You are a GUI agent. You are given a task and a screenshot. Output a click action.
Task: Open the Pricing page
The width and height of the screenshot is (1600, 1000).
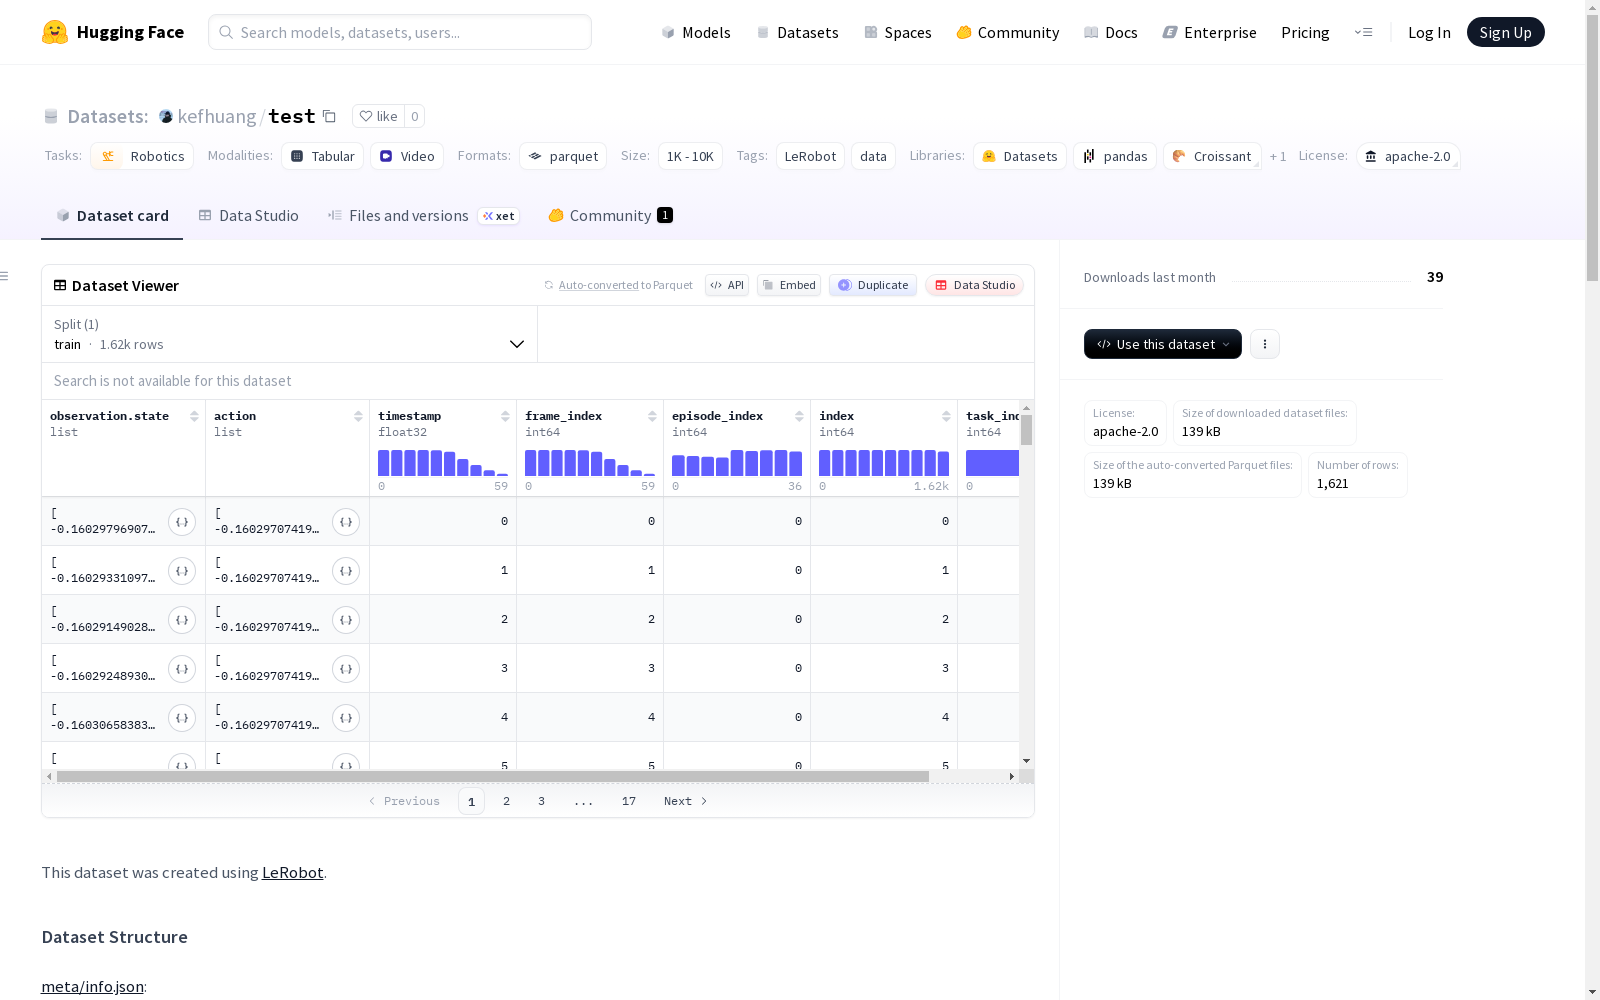(1305, 32)
